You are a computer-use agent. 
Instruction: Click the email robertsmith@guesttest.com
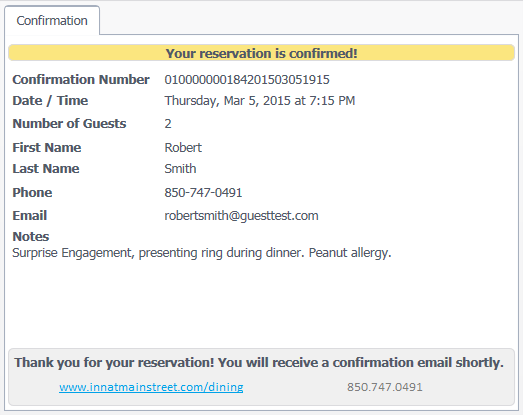point(241,216)
